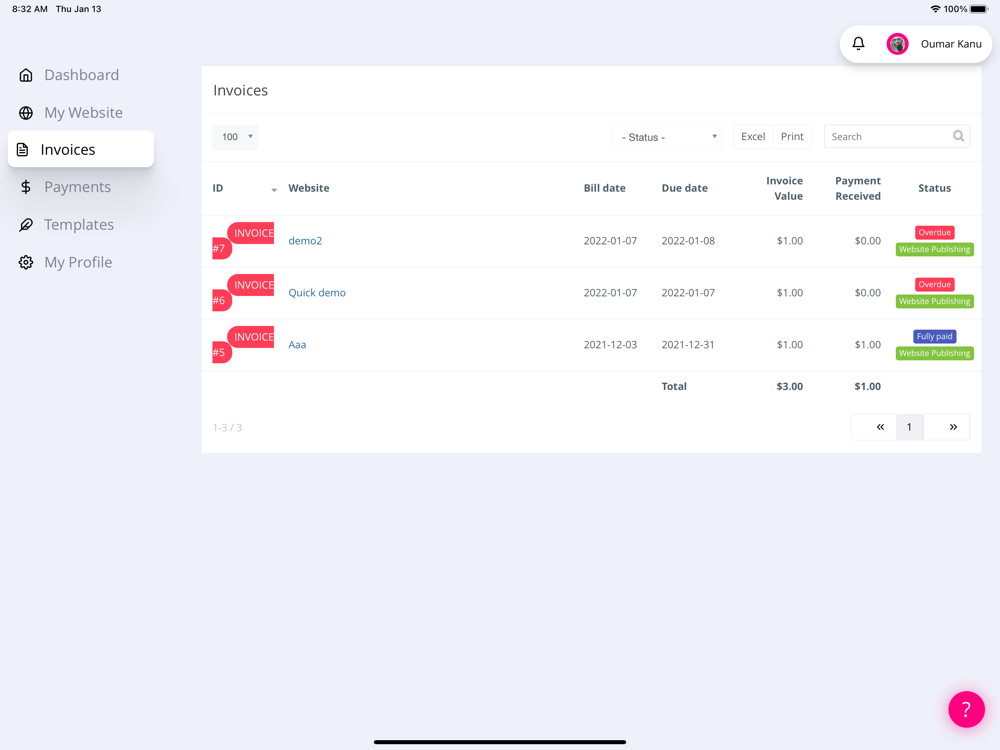Viewport: 1000px width, 750px height.
Task: Click Website Publishing tag in Aaa row
Action: pos(934,353)
